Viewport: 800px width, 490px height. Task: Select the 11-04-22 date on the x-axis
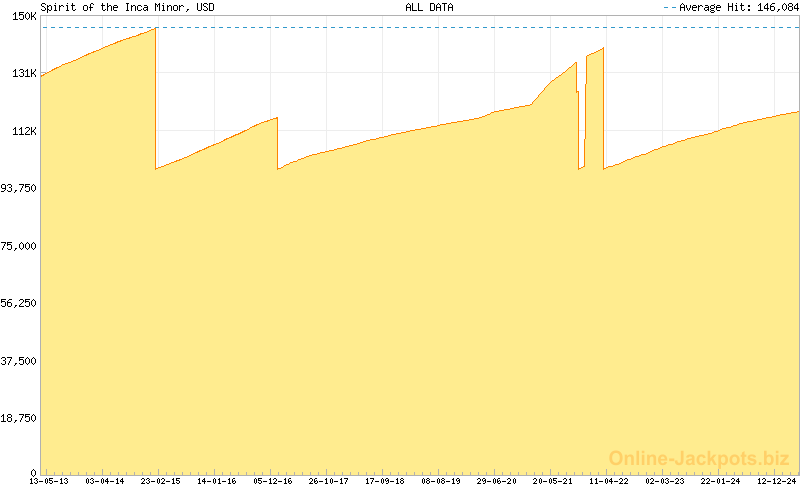608,482
